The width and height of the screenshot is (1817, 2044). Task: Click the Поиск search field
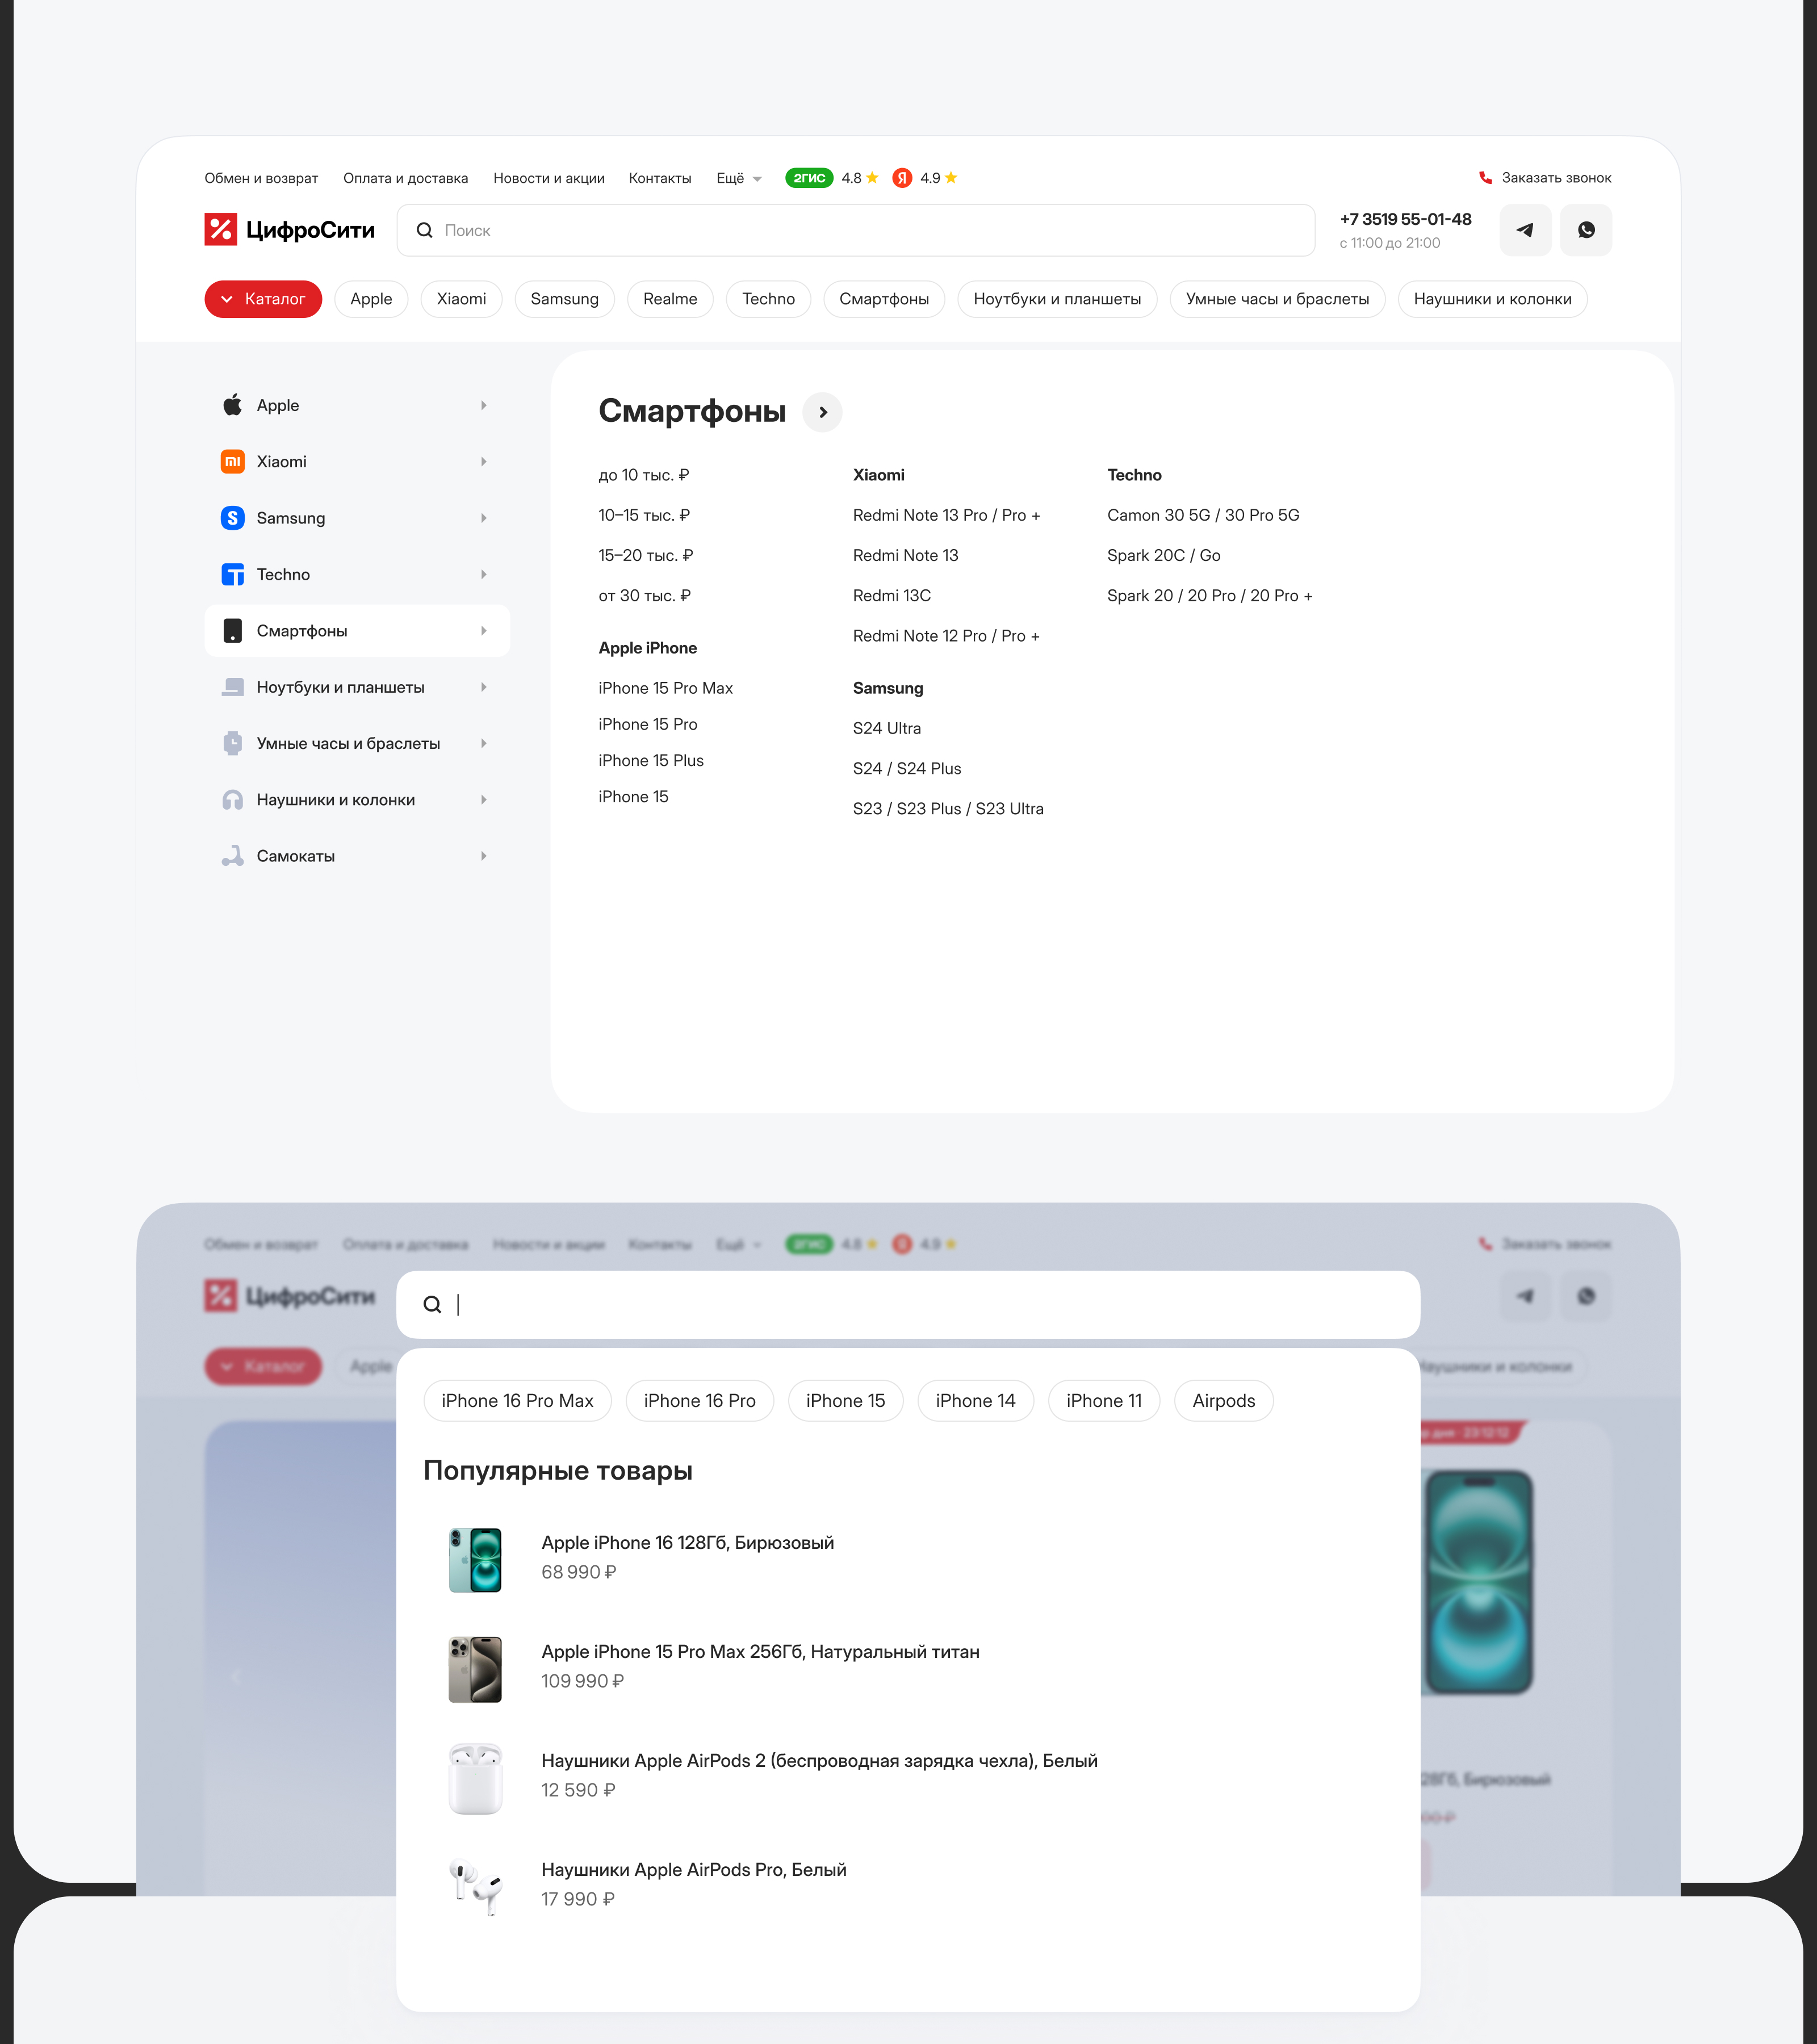tap(855, 230)
